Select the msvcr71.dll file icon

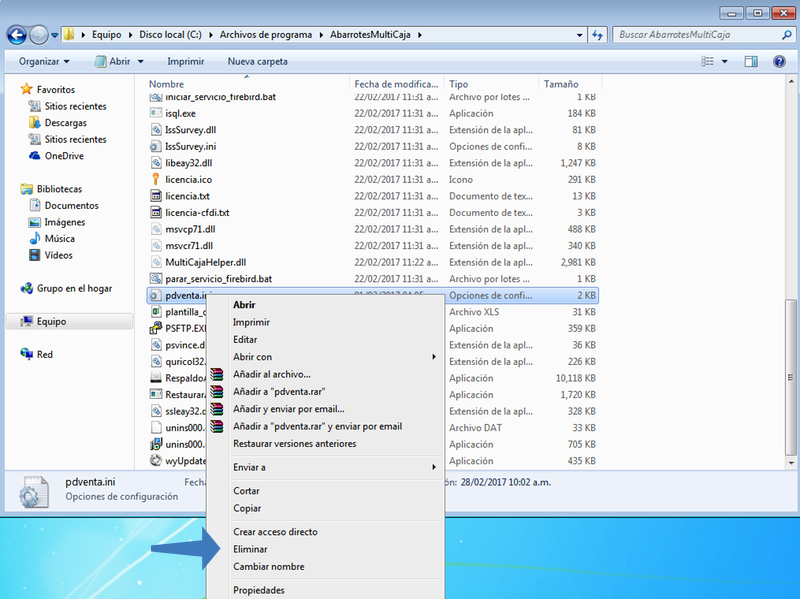pyautogui.click(x=156, y=245)
